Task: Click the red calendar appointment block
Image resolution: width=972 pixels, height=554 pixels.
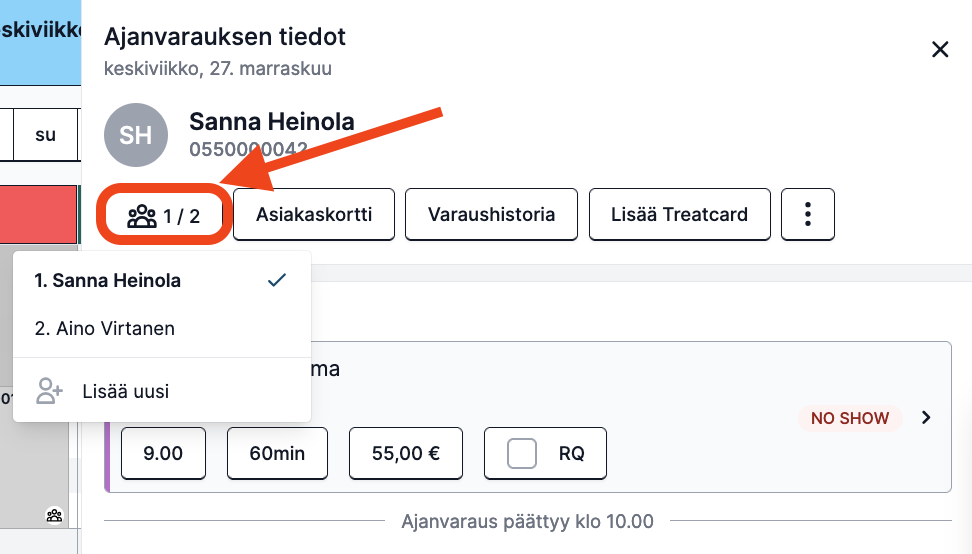Action: [x=38, y=214]
